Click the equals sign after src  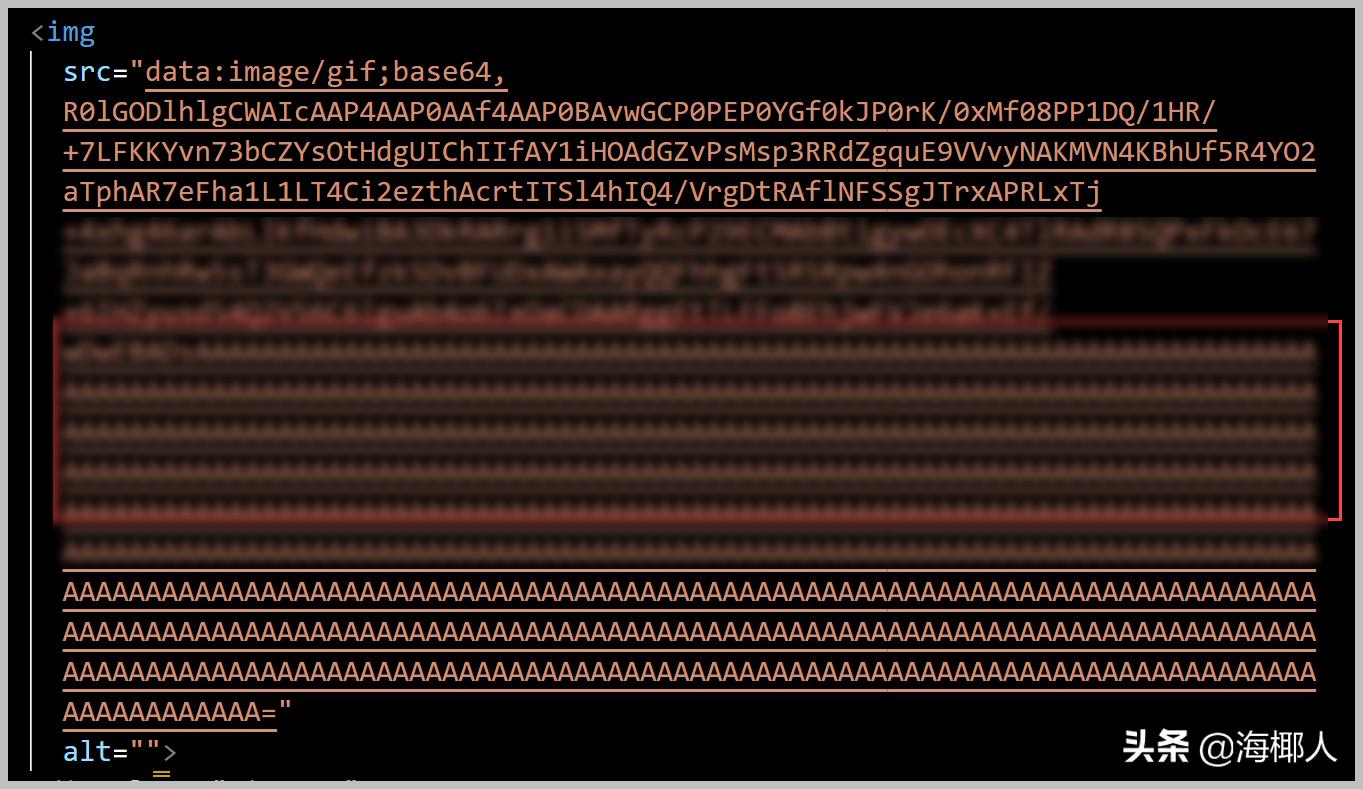pos(121,73)
